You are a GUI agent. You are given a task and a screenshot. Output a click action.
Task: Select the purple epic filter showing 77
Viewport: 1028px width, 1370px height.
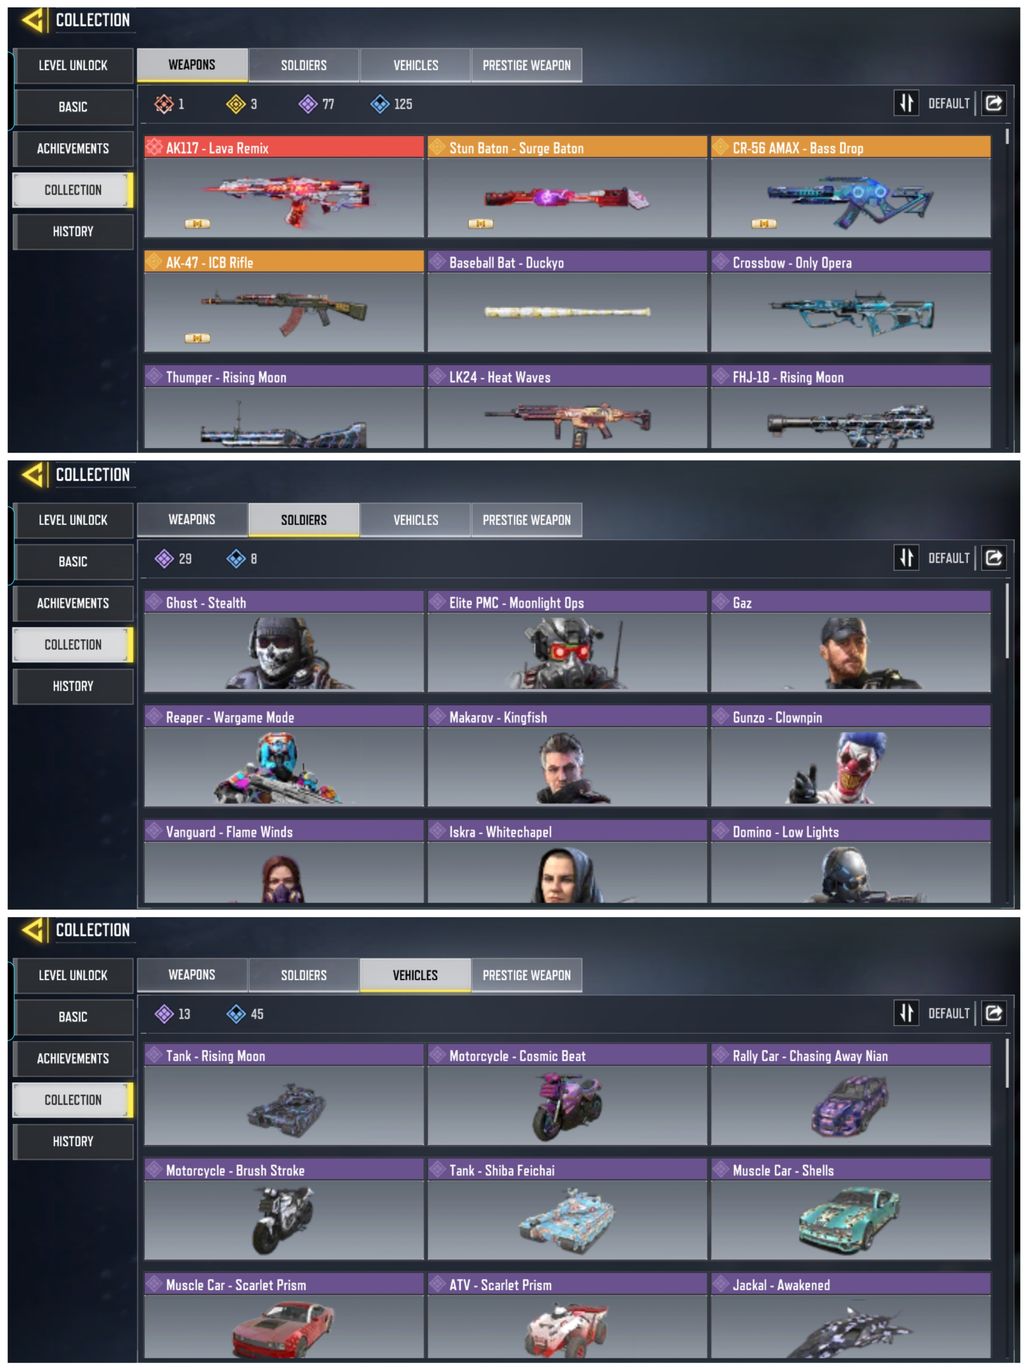(317, 104)
